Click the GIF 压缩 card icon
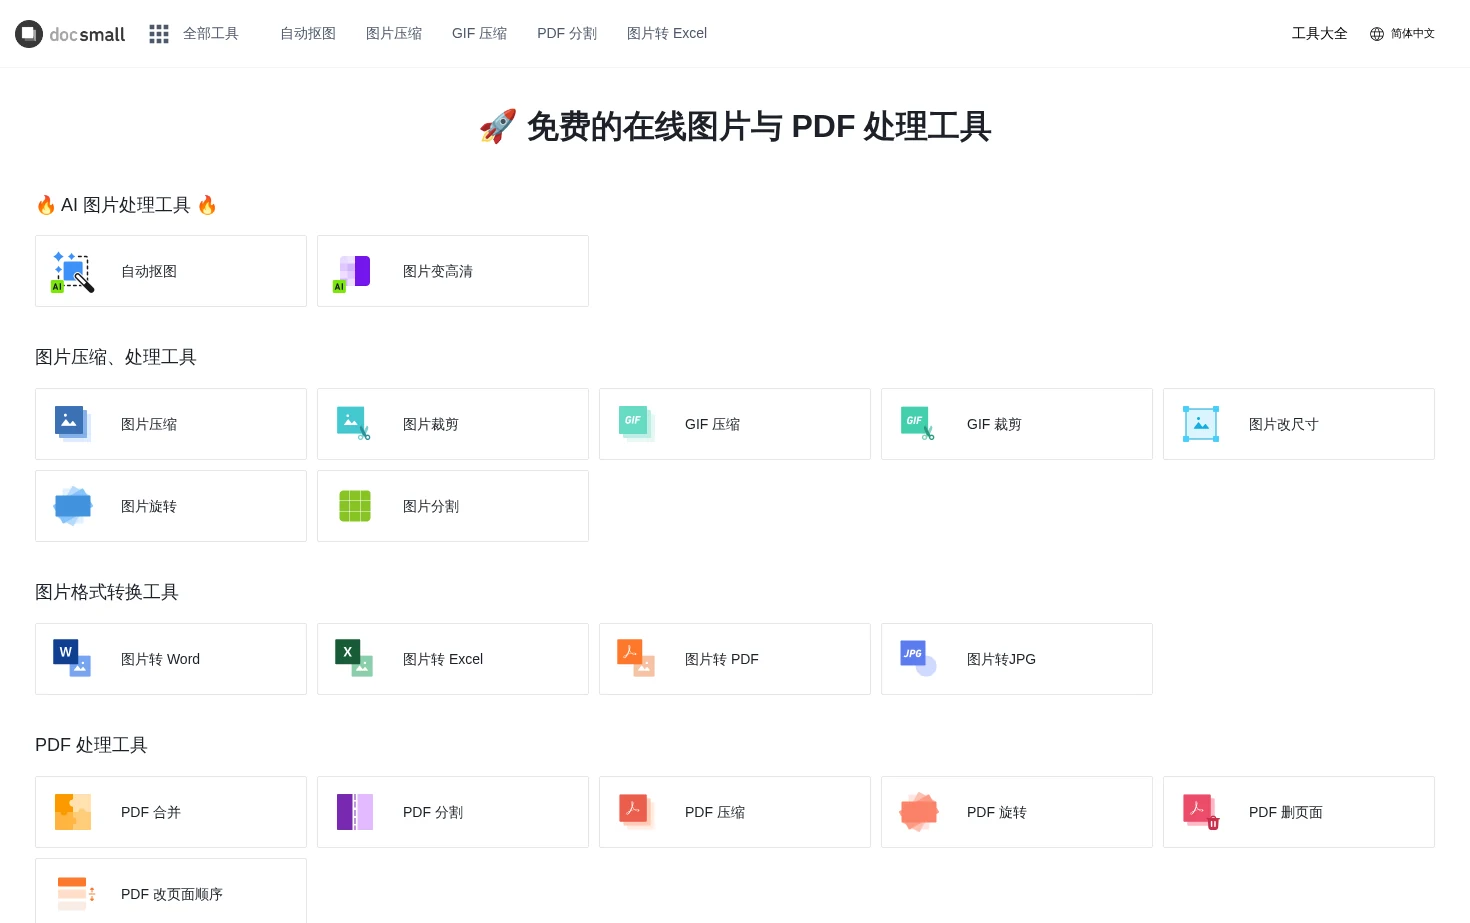1470x923 pixels. point(637,424)
